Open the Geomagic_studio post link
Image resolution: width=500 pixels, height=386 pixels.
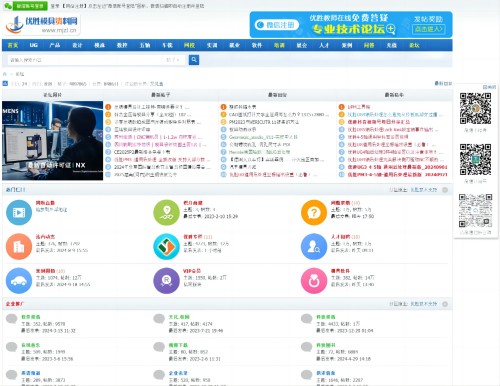tap(263, 137)
